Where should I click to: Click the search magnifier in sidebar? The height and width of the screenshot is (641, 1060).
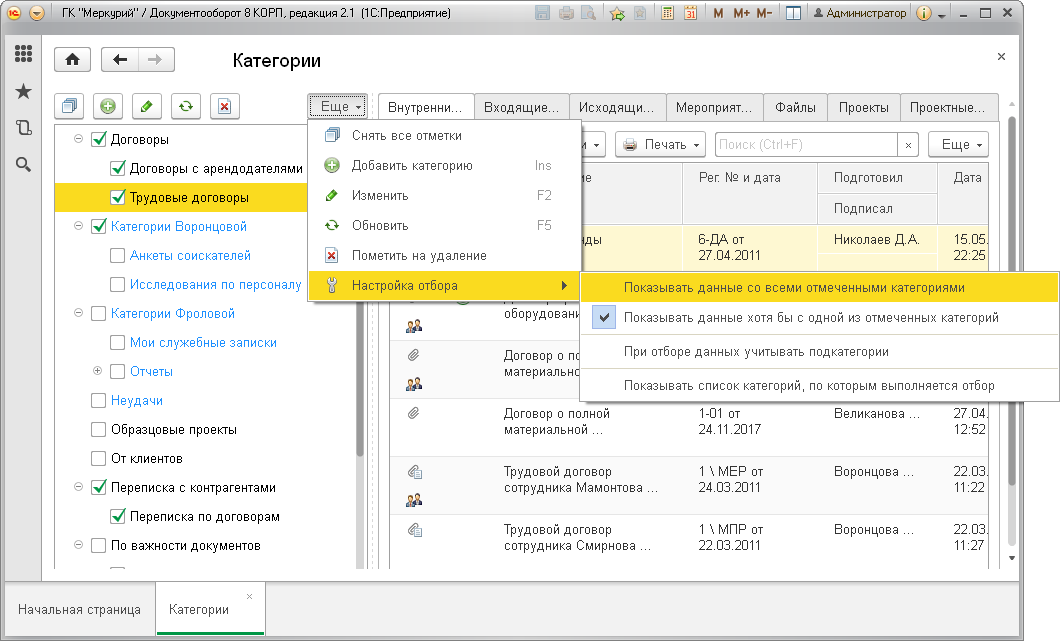(24, 164)
